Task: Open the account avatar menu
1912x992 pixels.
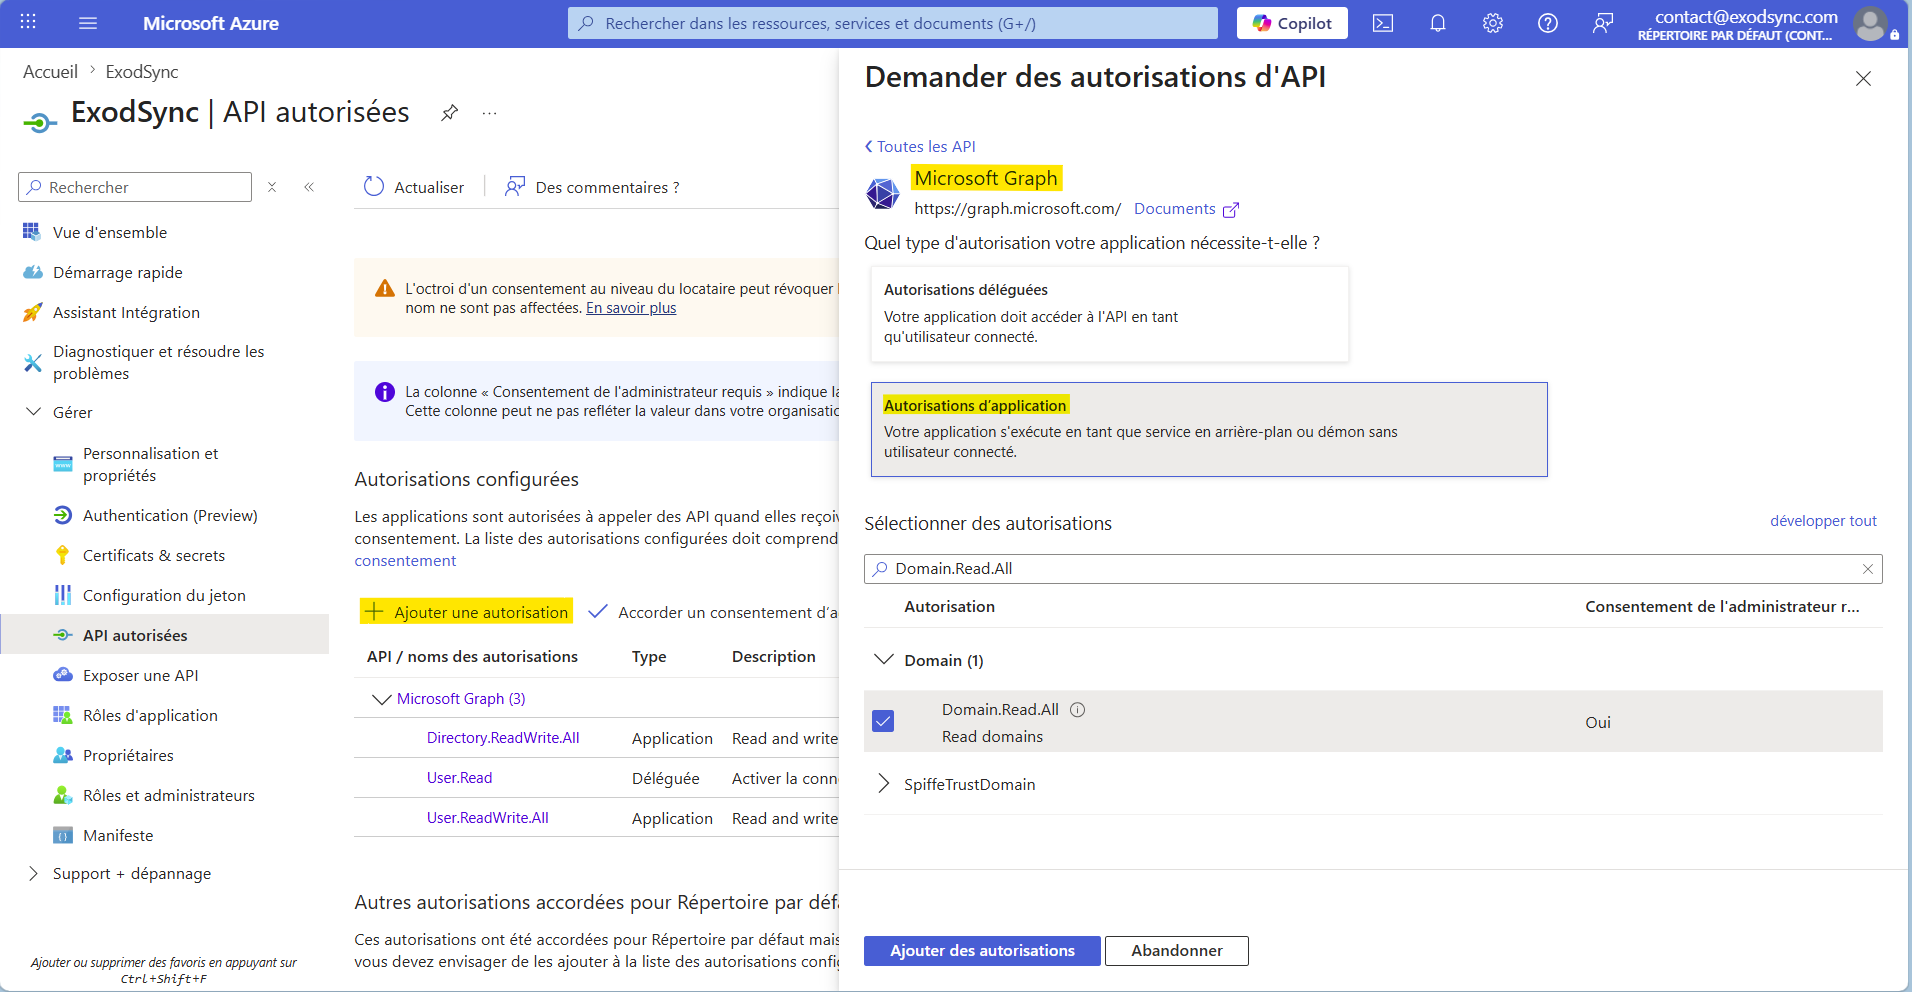Action: coord(1870,23)
